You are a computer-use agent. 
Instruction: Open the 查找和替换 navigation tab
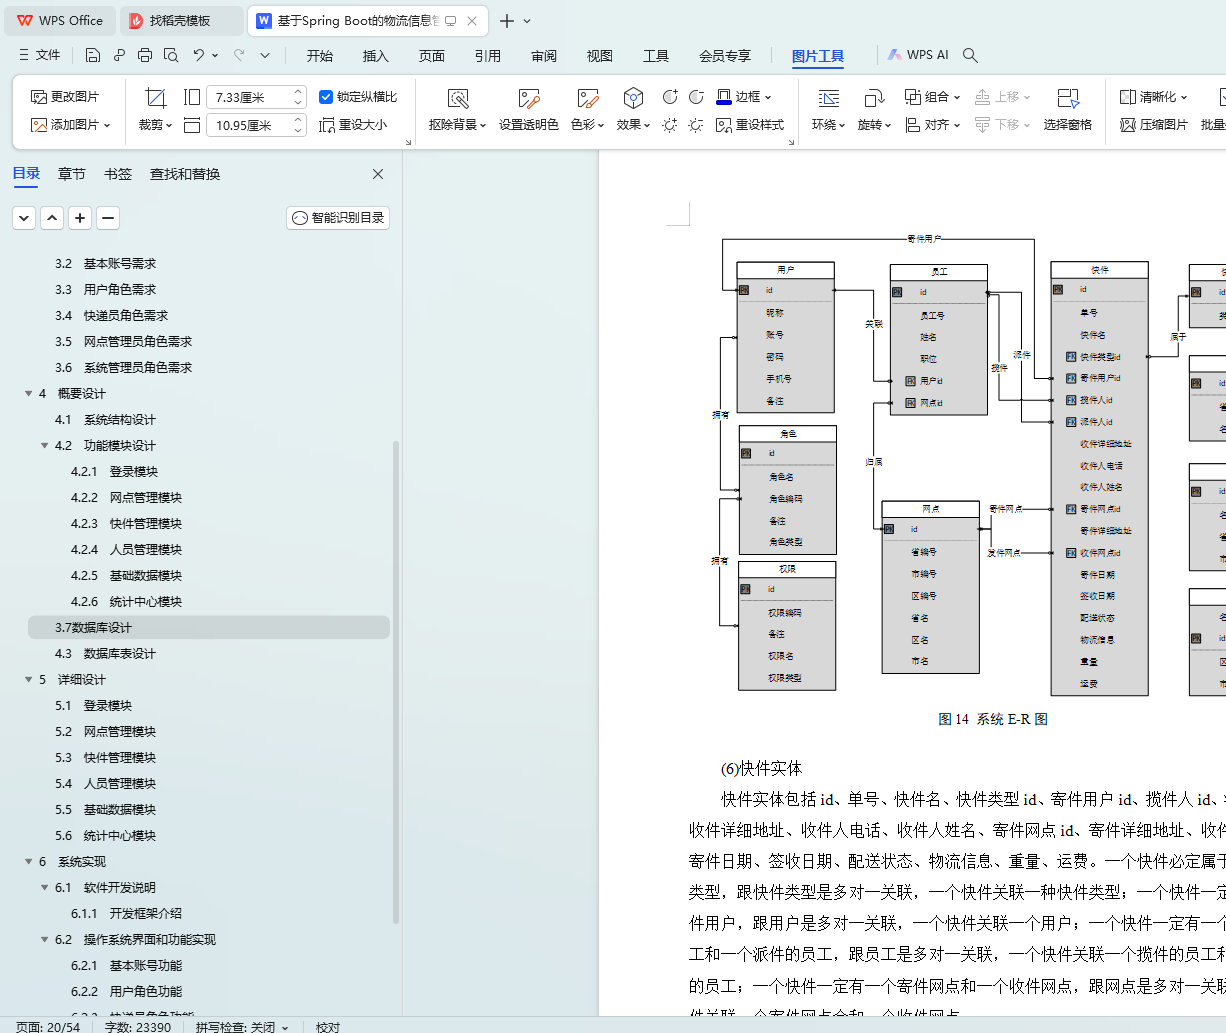click(185, 174)
